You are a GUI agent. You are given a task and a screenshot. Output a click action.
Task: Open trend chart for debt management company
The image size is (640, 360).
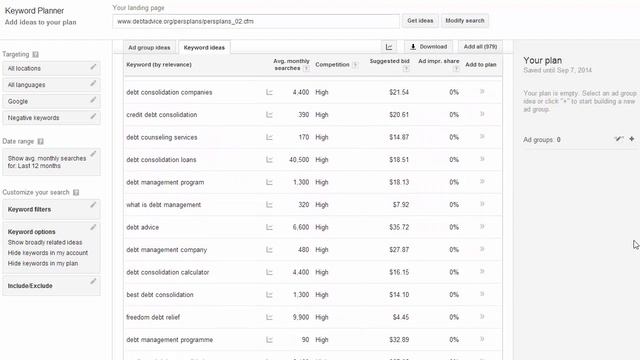[x=269, y=249]
